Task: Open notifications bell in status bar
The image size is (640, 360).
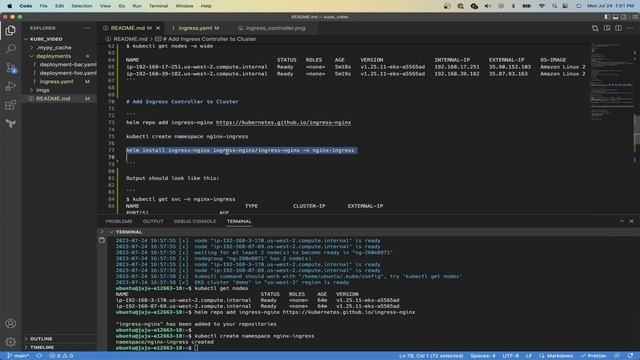Action: tap(630, 356)
